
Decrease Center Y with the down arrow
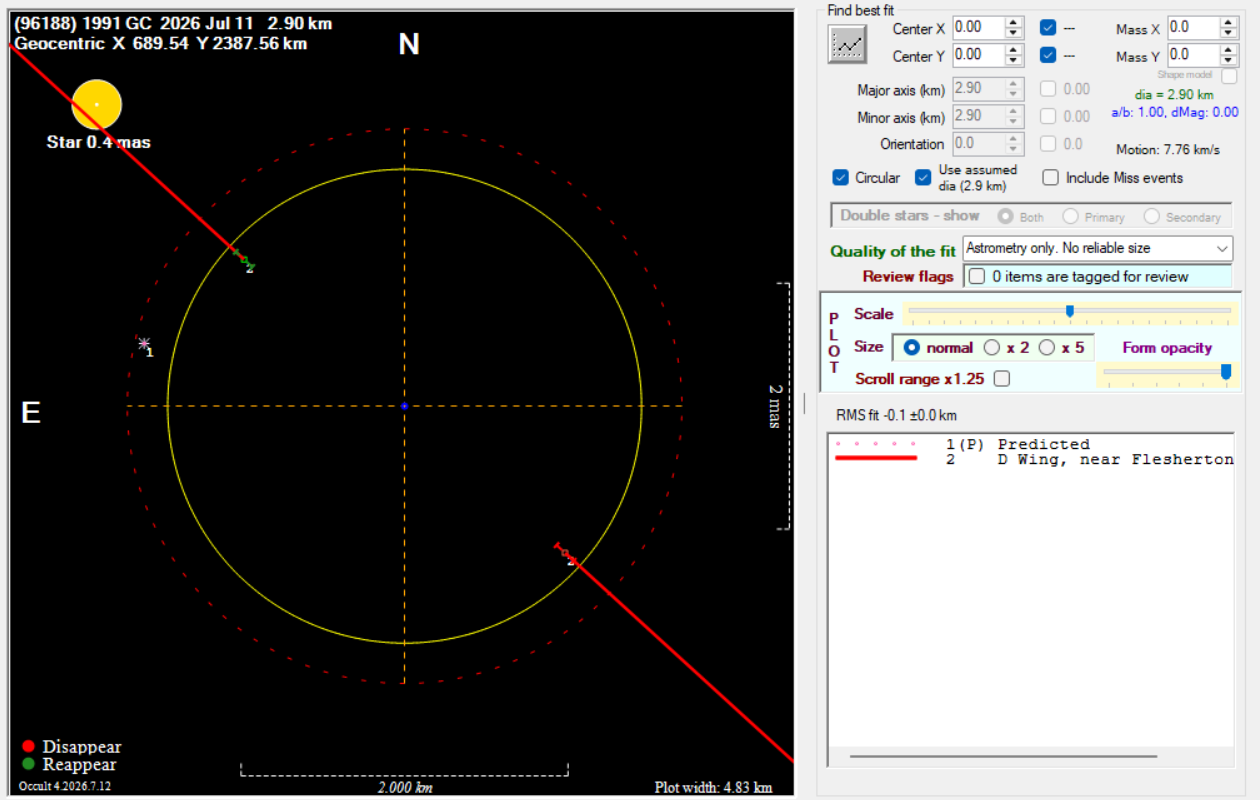coord(1014,61)
